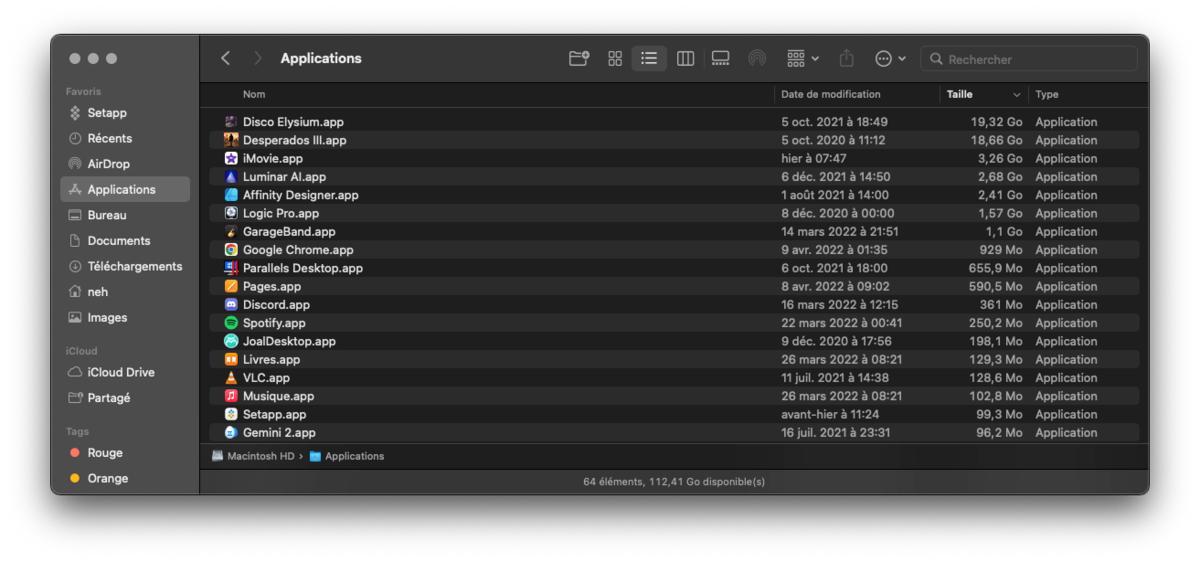
Task: Click the Setapp app icon in file list
Action: coord(231,414)
